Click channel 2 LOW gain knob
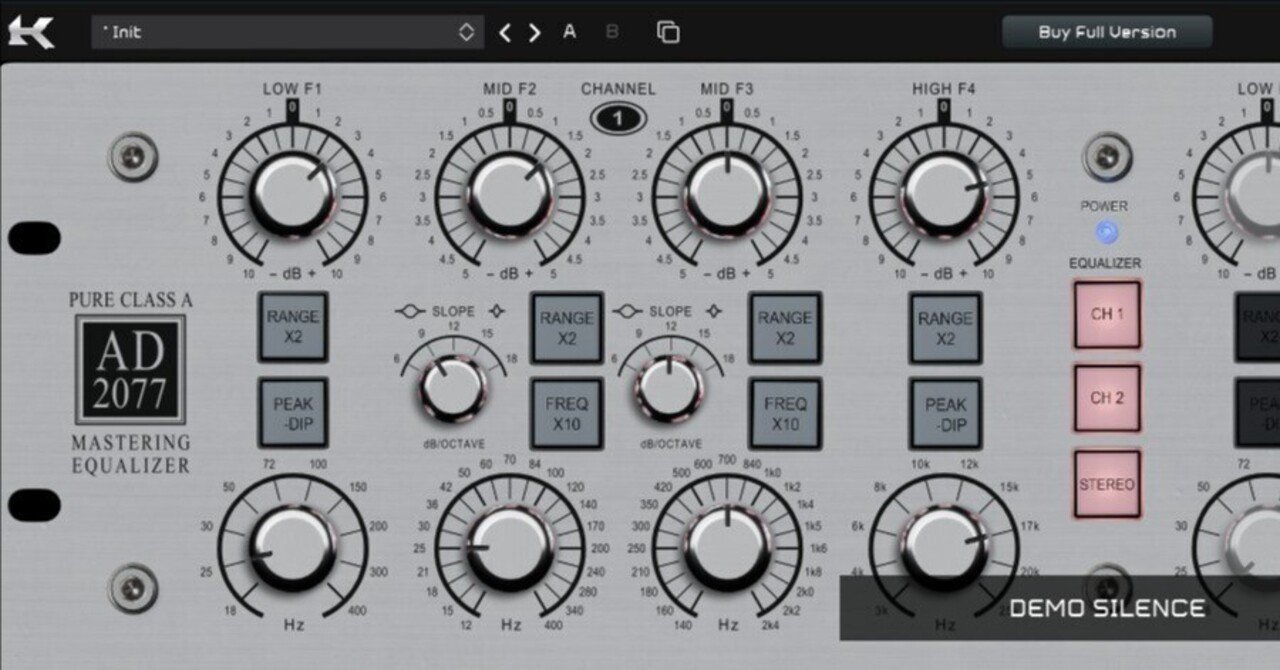Viewport: 1280px width, 670px height. [x=1250, y=195]
